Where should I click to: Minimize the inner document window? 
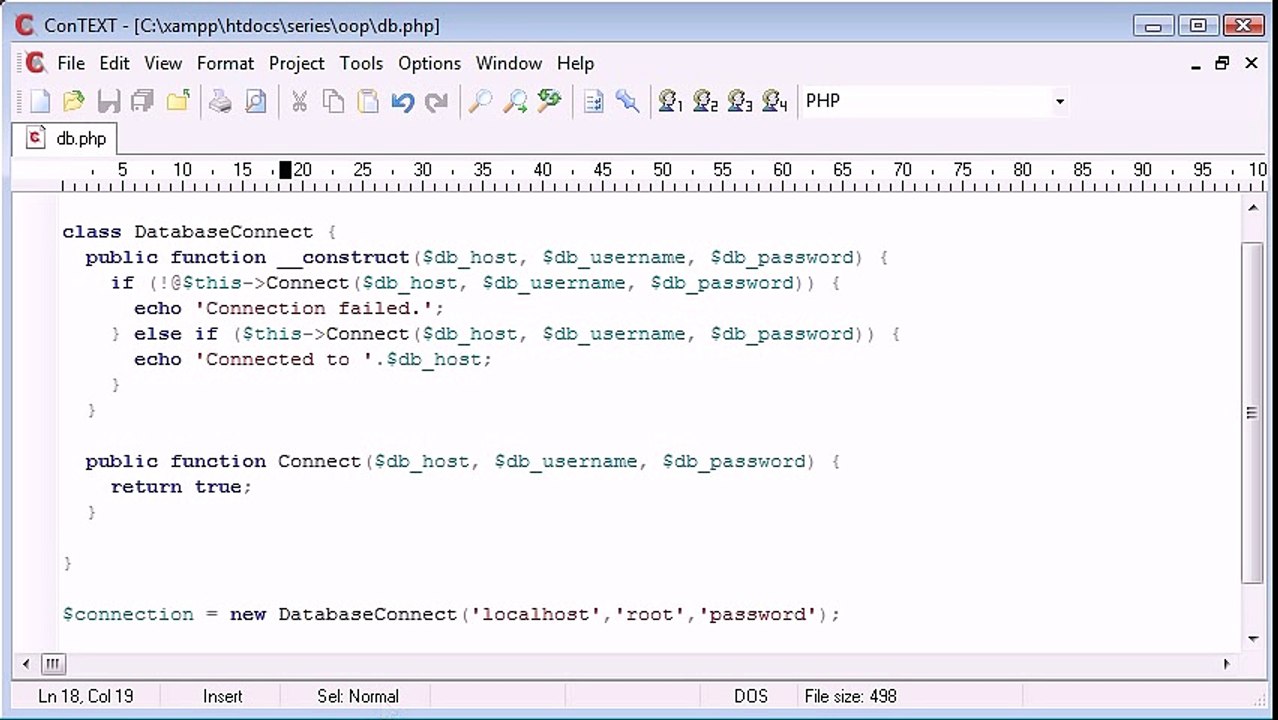click(1196, 64)
